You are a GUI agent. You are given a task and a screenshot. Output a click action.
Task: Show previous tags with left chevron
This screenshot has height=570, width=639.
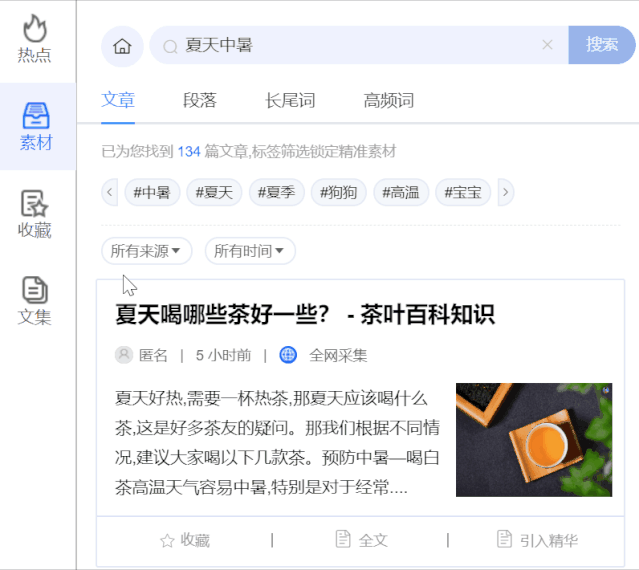click(110, 192)
